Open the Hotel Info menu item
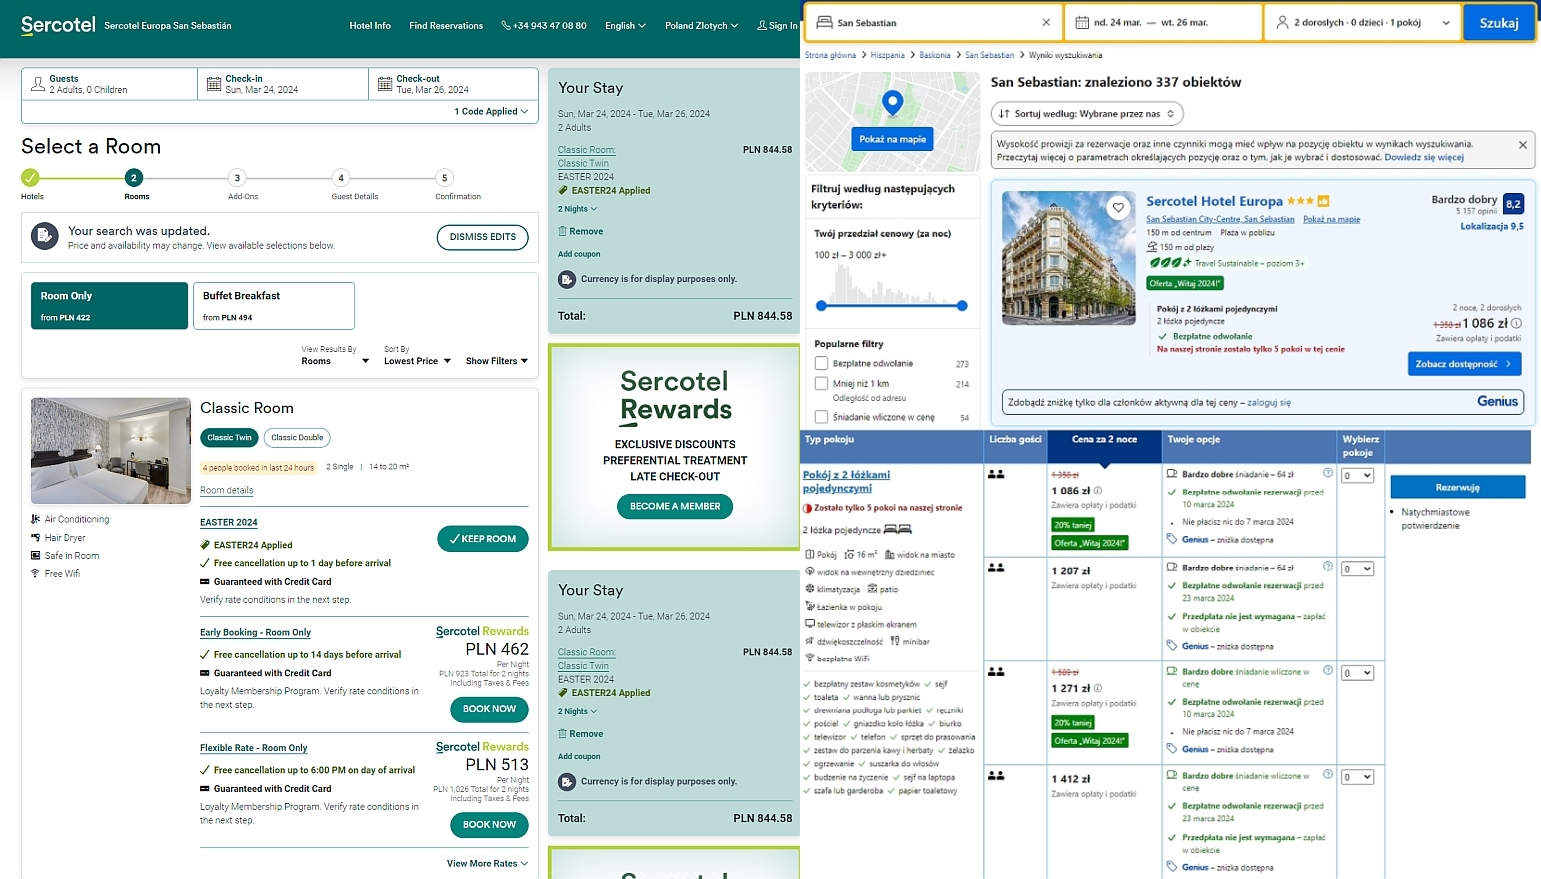 370,26
